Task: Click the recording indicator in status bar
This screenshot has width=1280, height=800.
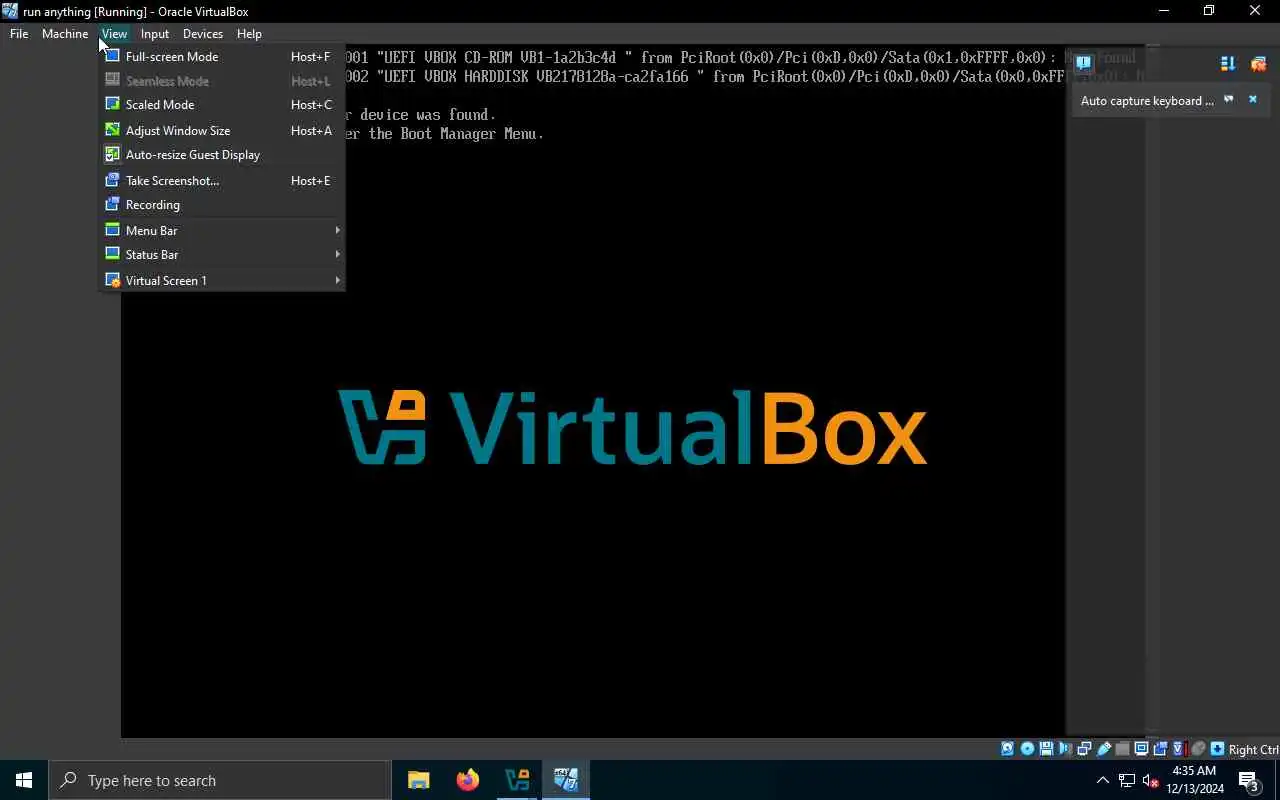Action: (x=1161, y=749)
